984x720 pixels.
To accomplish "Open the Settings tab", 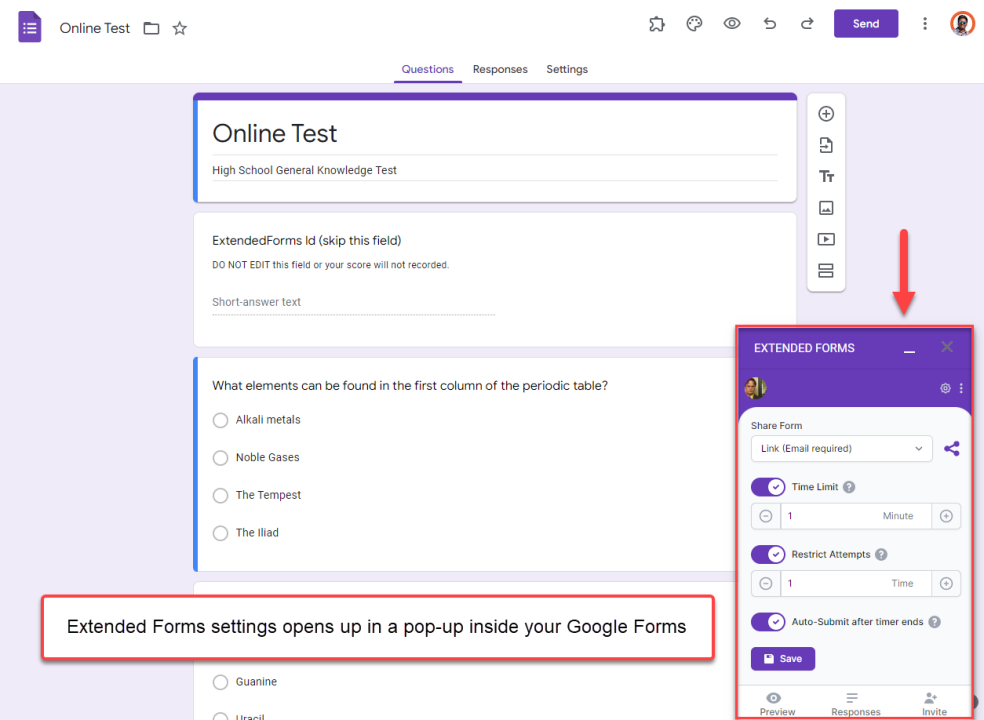I will (567, 69).
